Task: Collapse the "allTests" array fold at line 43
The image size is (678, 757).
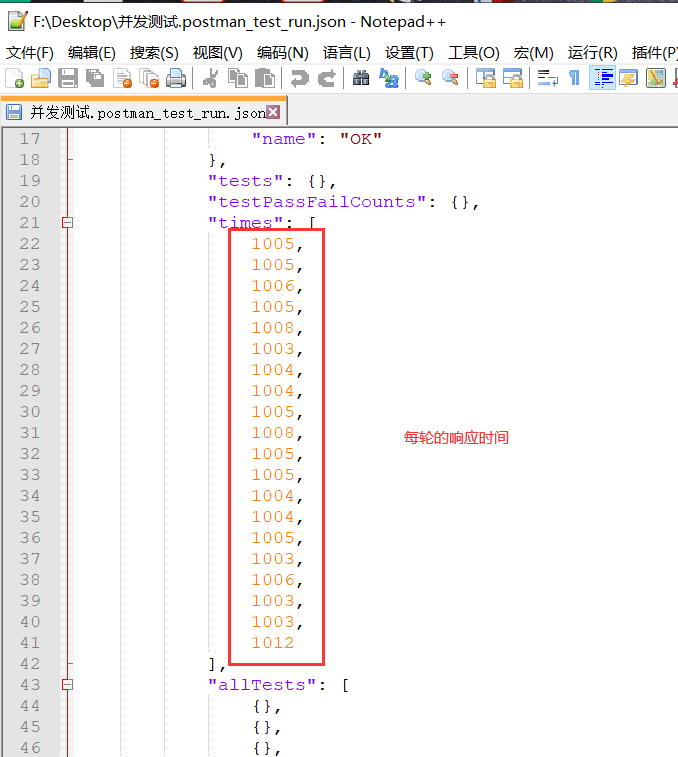Action: click(68, 685)
